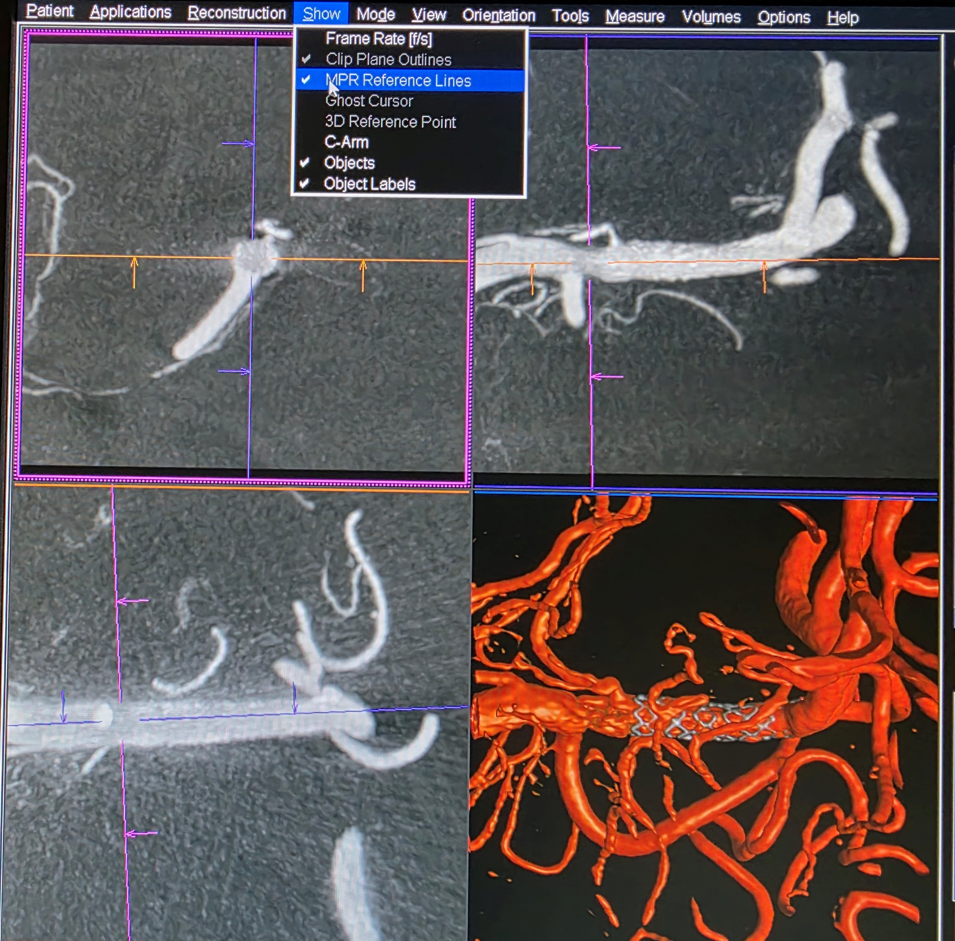Enable the Ghost Cursor option
Screen dimensions: 955x941
tap(369, 101)
